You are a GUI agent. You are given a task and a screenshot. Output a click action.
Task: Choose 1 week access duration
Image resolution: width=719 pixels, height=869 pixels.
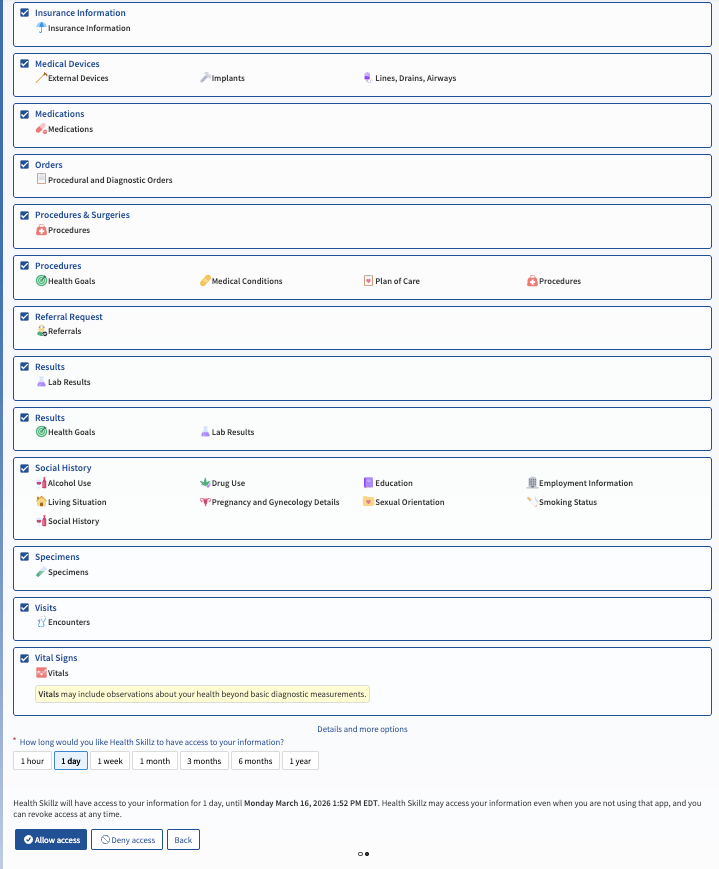pos(110,761)
